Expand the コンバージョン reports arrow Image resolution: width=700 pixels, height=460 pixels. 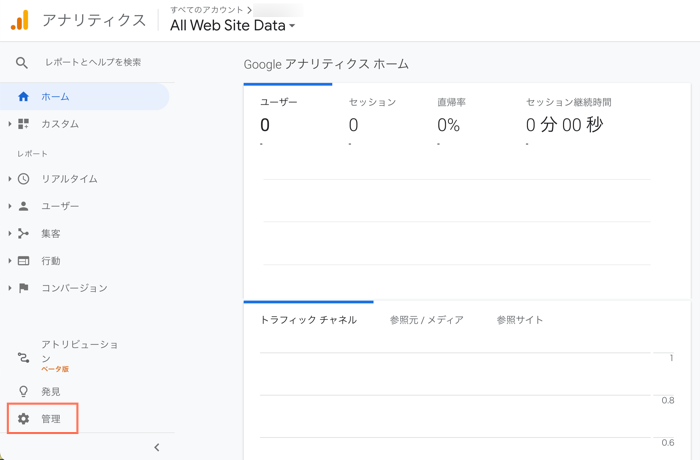[x=9, y=288]
